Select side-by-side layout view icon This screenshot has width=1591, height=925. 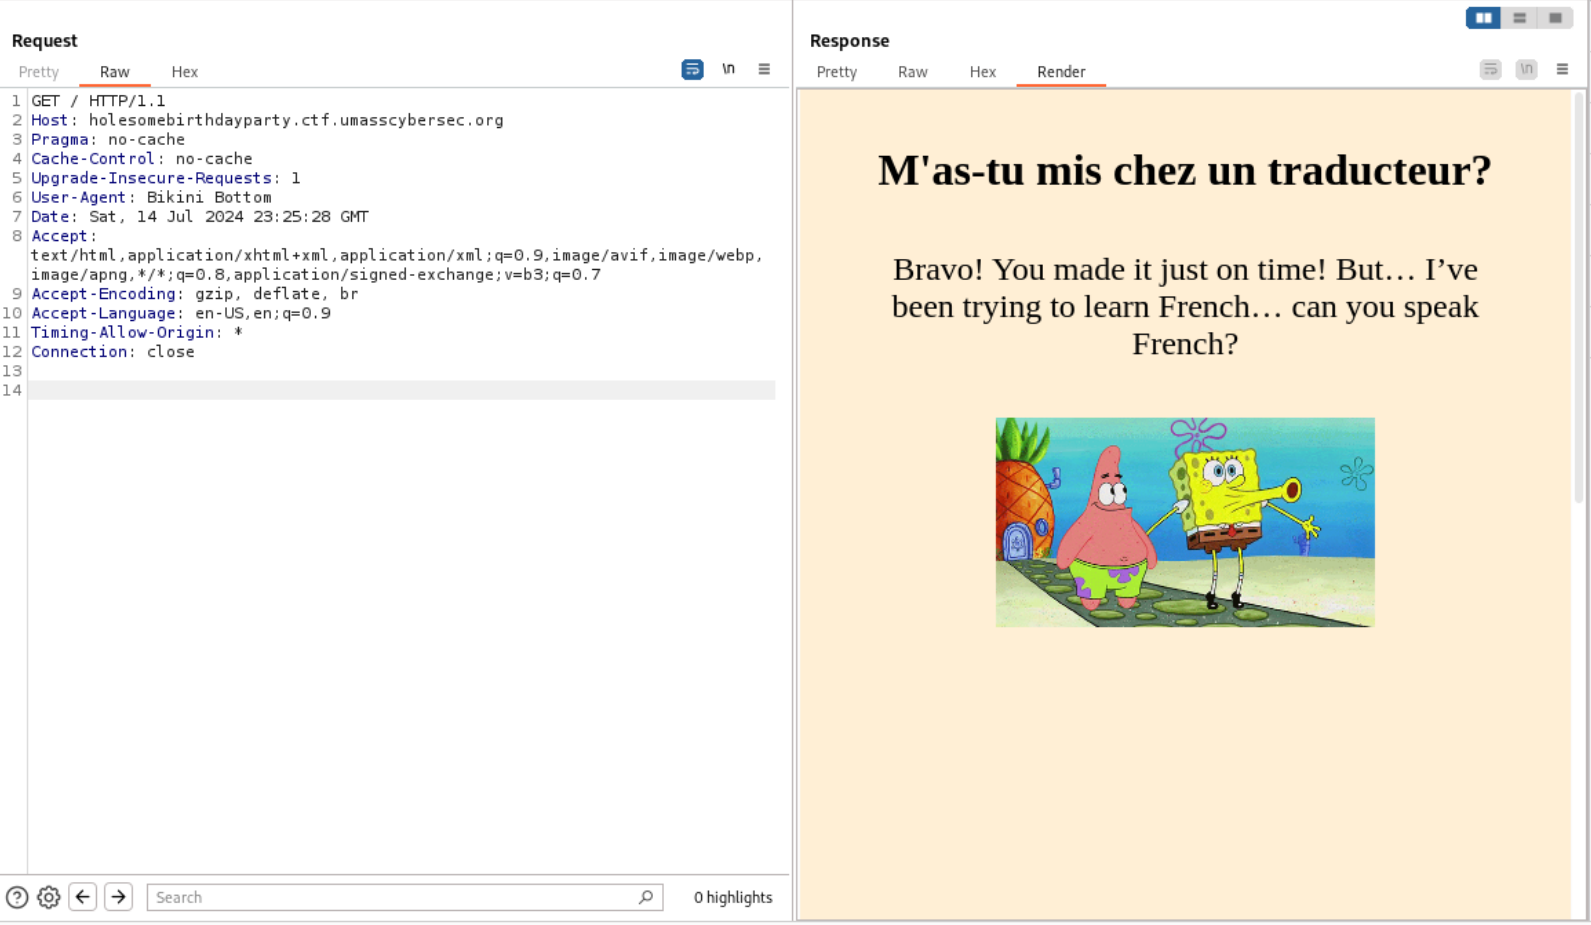(x=1484, y=18)
